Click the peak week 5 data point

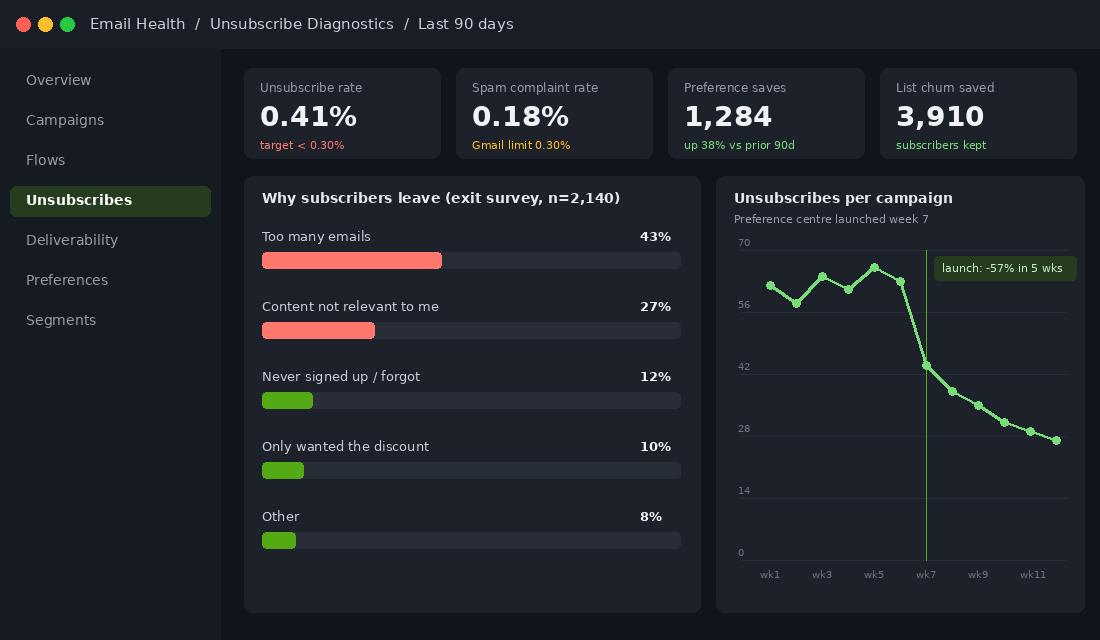[875, 268]
